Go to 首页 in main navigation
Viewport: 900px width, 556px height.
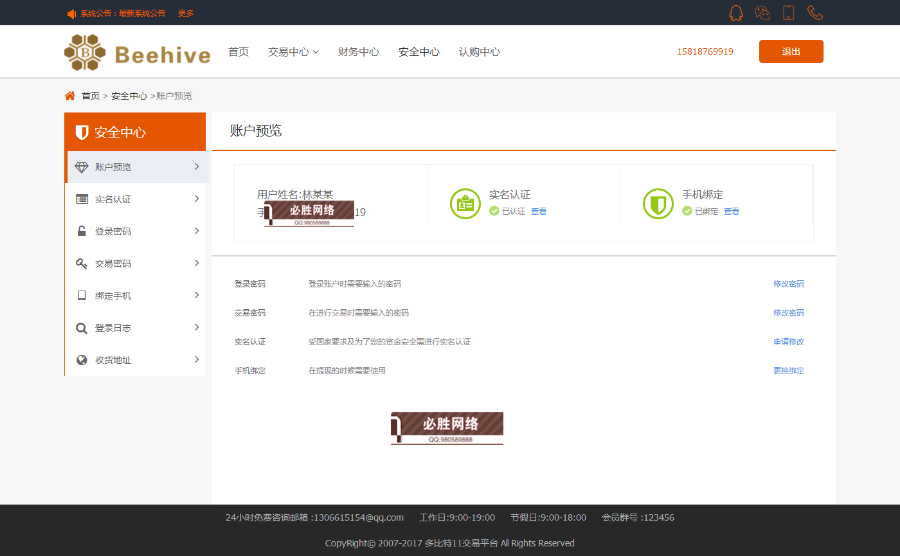click(x=238, y=52)
